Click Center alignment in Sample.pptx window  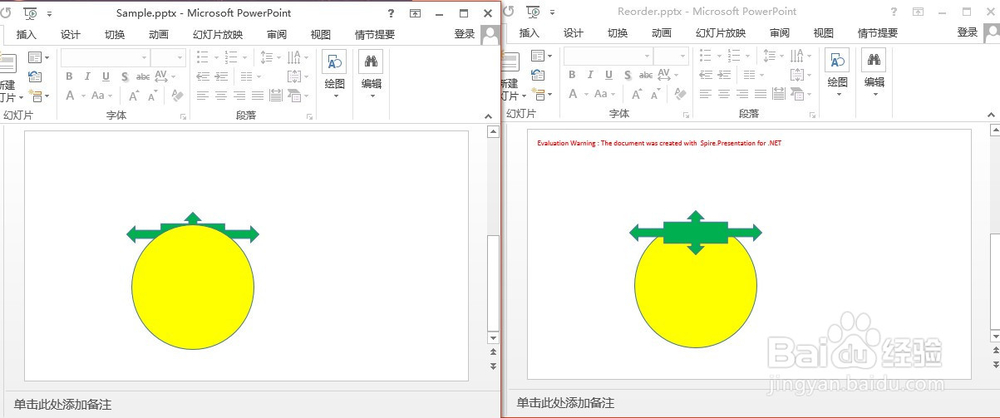(221, 96)
